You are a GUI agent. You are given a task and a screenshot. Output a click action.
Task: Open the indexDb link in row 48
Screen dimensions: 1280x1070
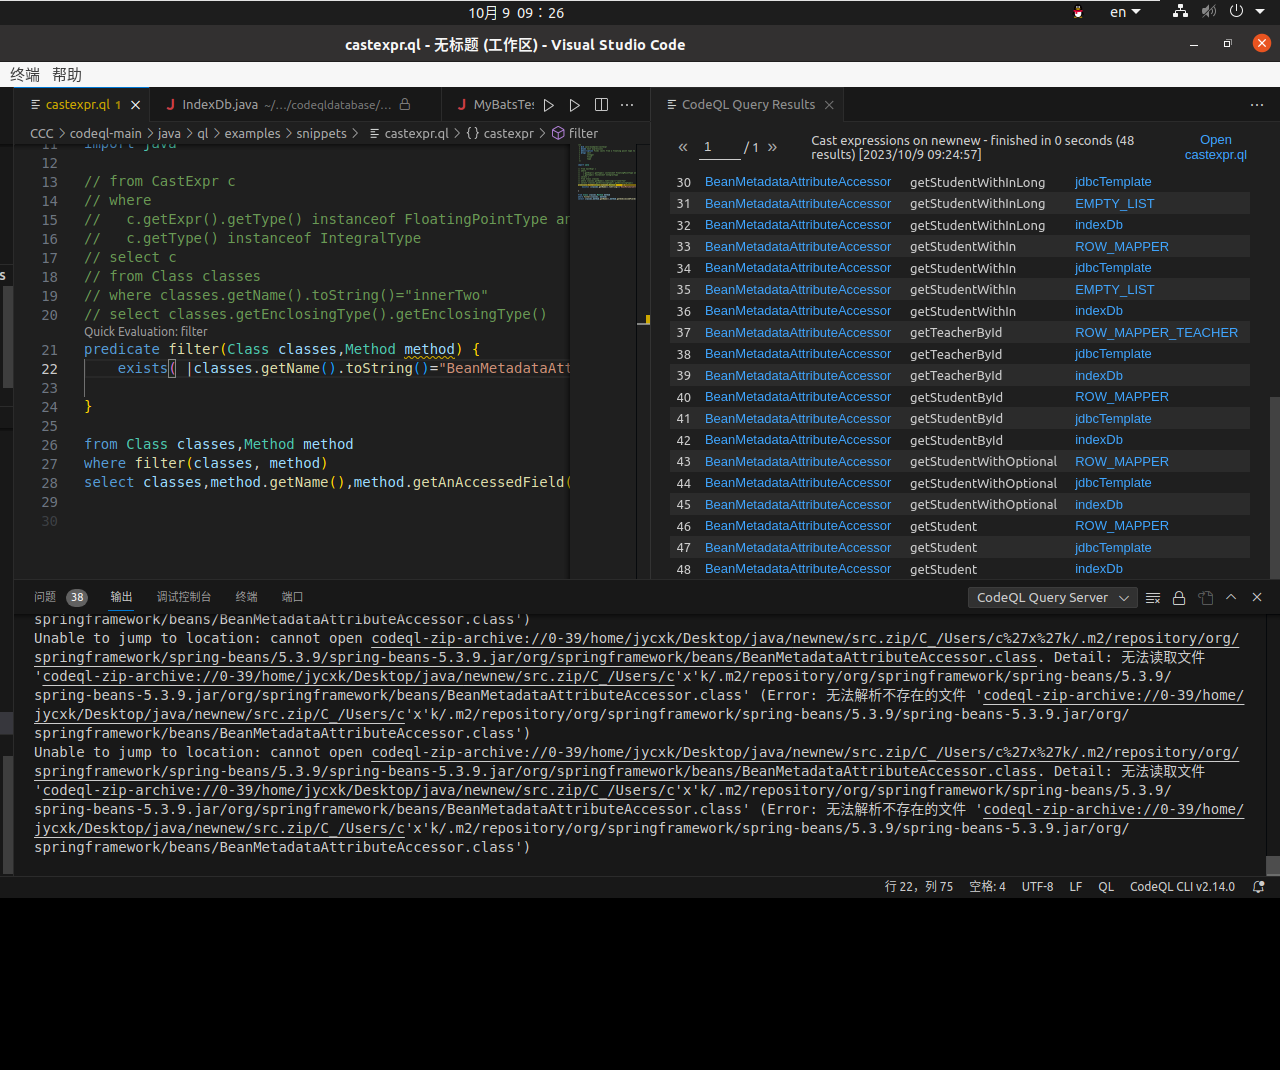pyautogui.click(x=1099, y=569)
